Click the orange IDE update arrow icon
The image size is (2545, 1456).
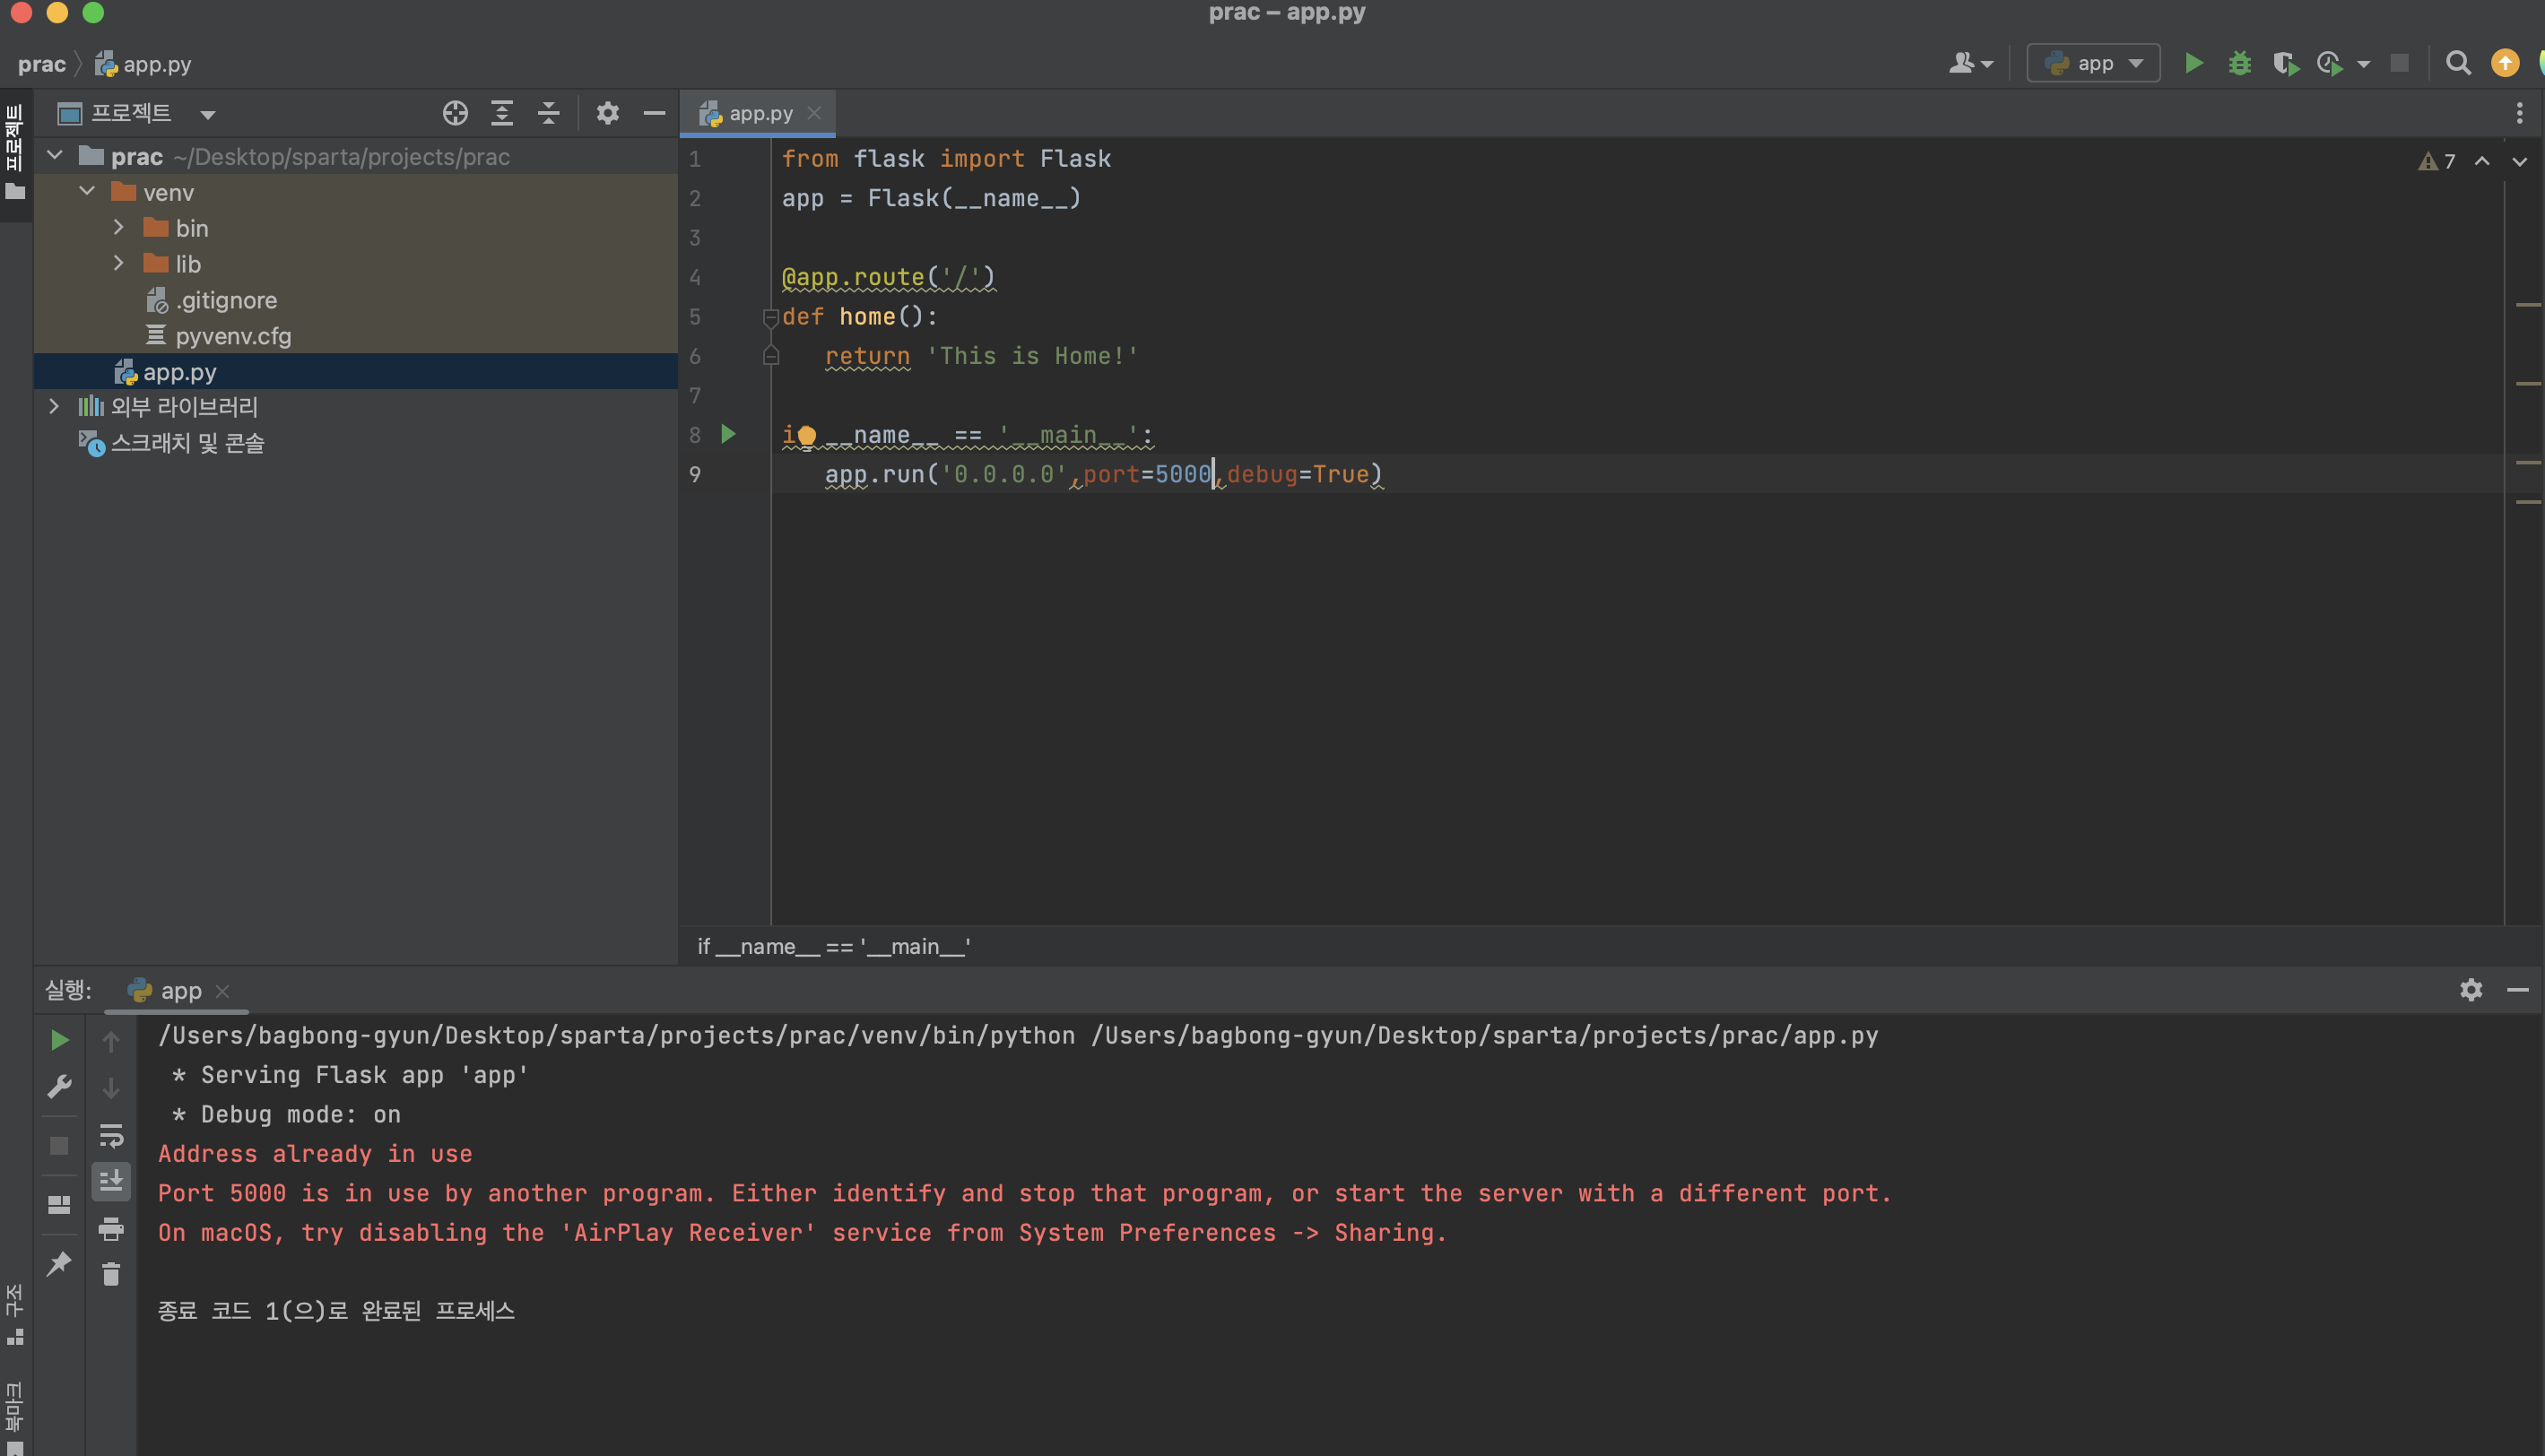pos(2505,64)
